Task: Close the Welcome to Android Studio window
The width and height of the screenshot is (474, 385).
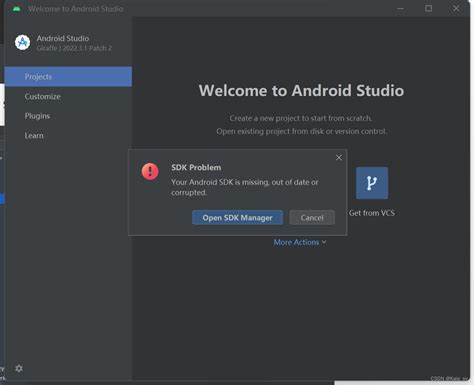Action: tap(456, 9)
